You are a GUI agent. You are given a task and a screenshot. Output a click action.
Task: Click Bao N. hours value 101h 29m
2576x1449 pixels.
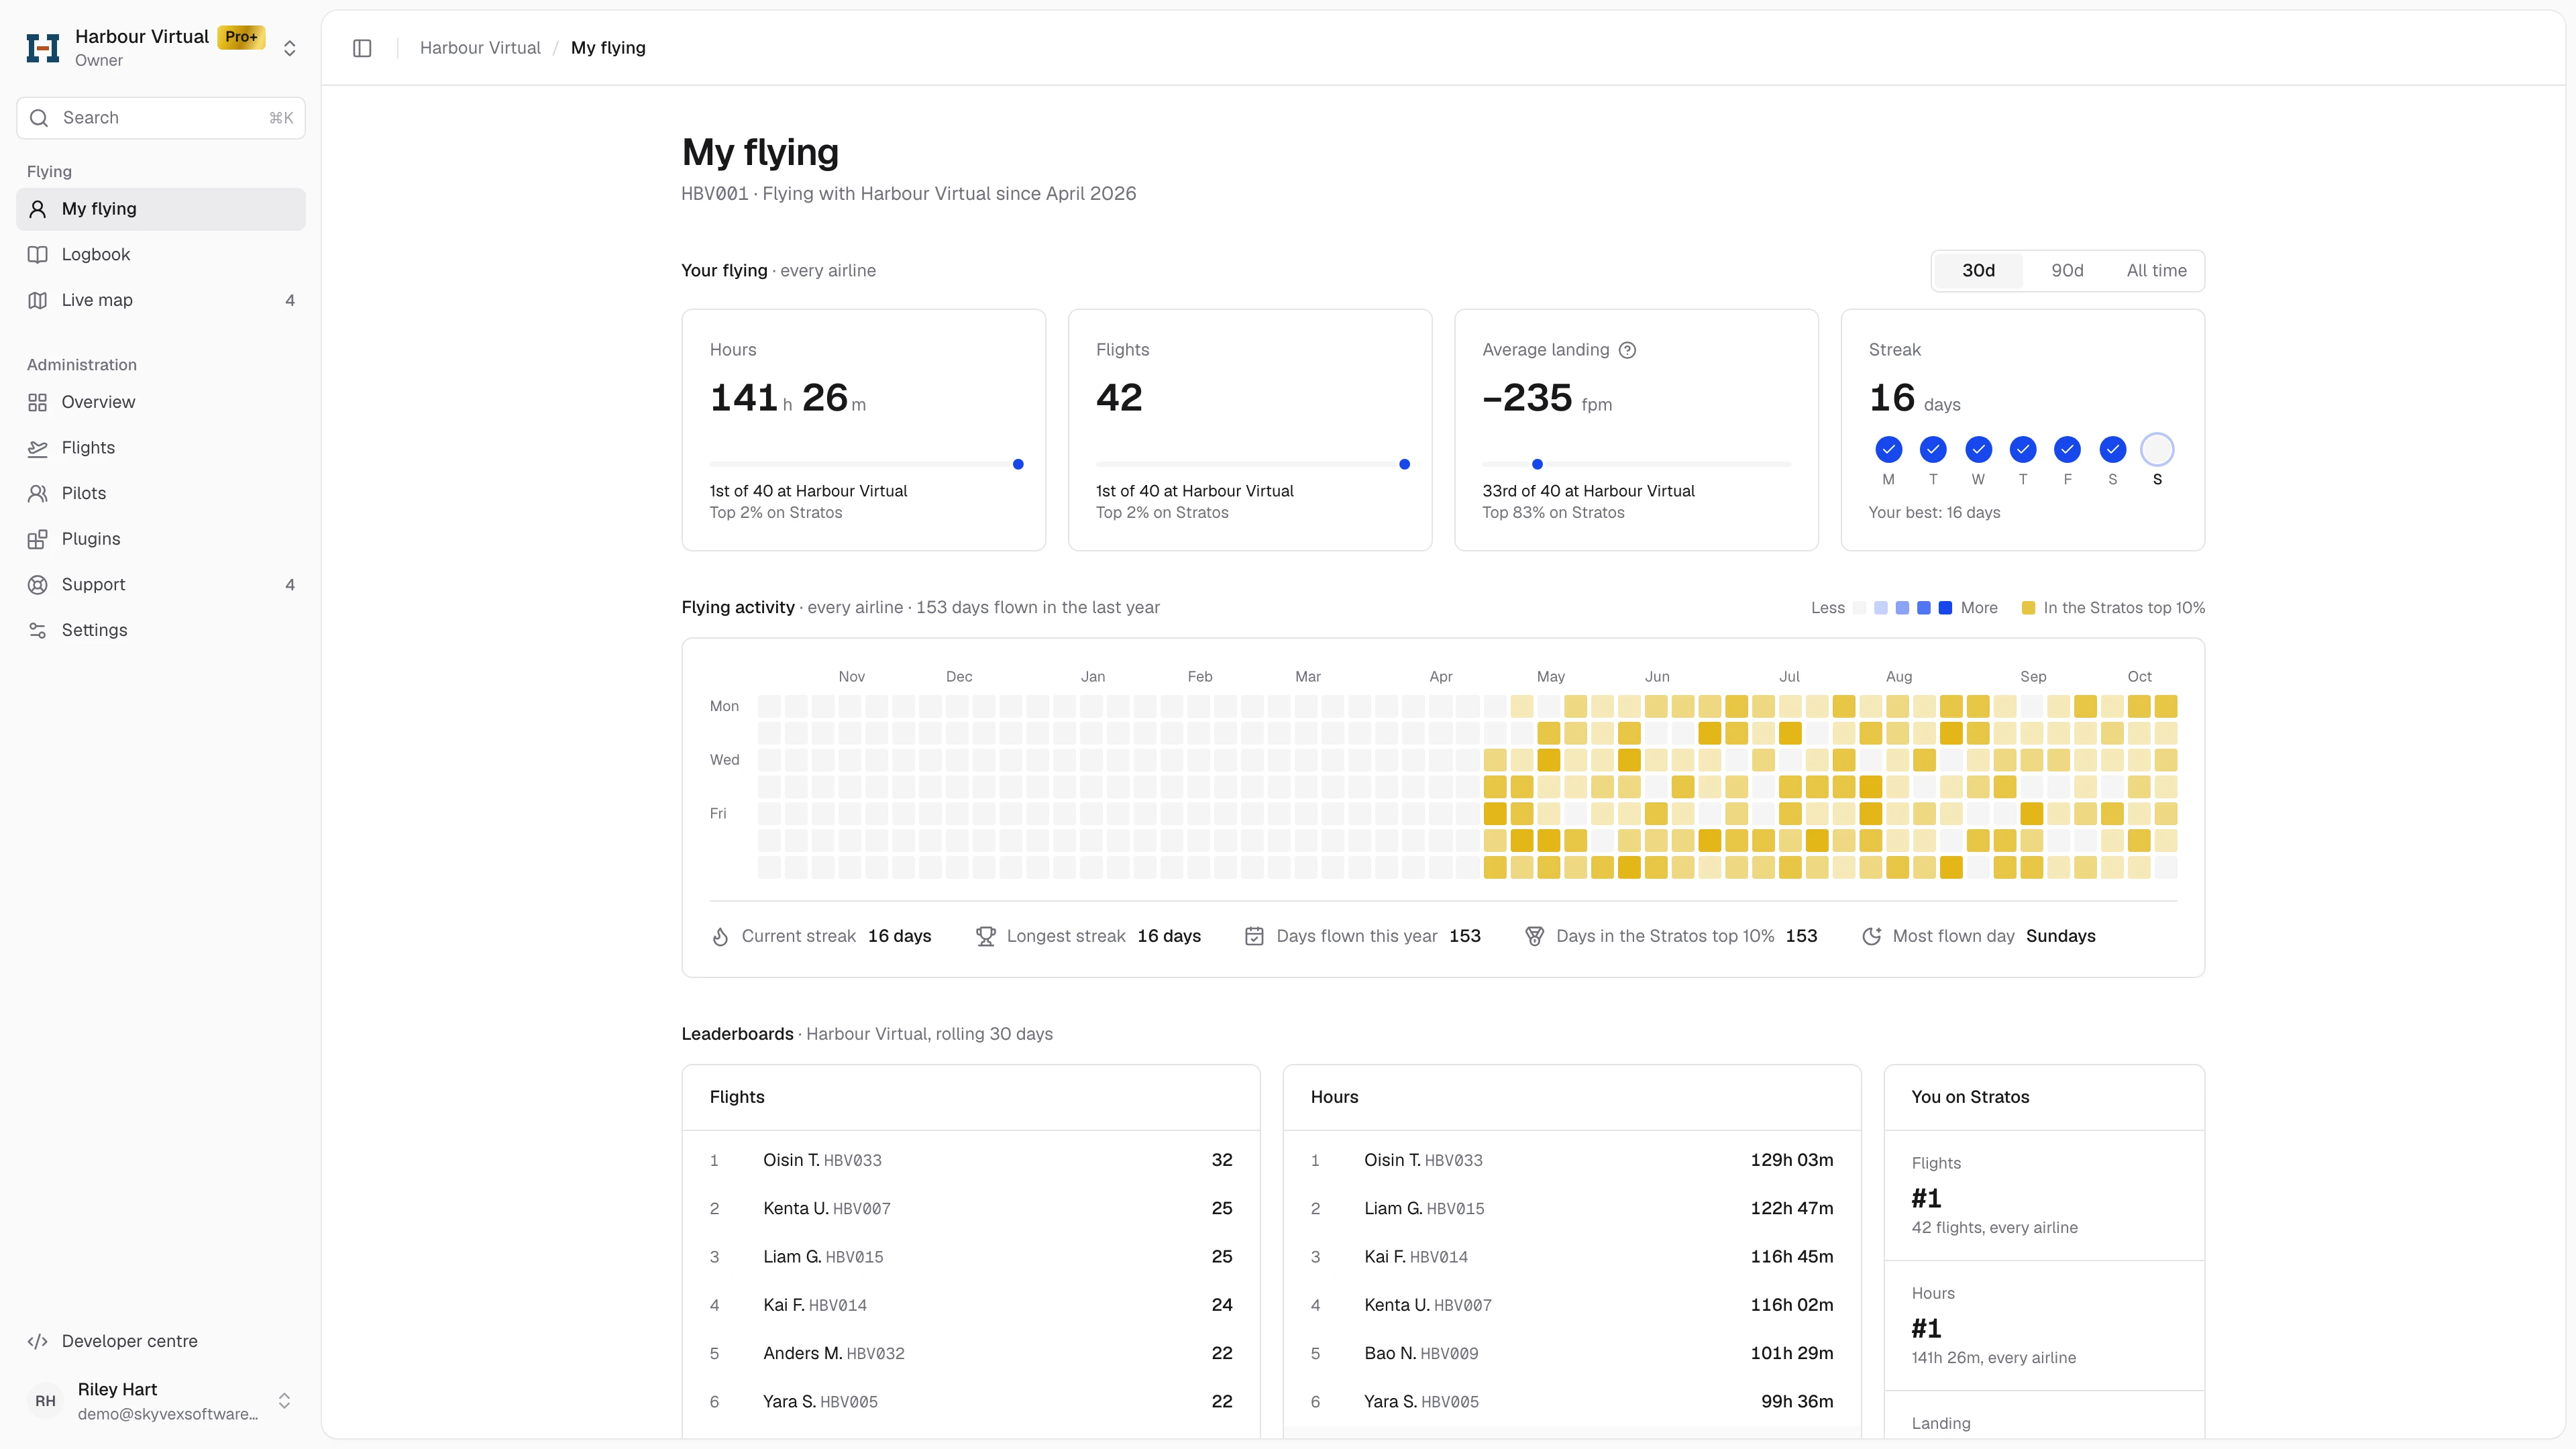pyautogui.click(x=1791, y=1353)
